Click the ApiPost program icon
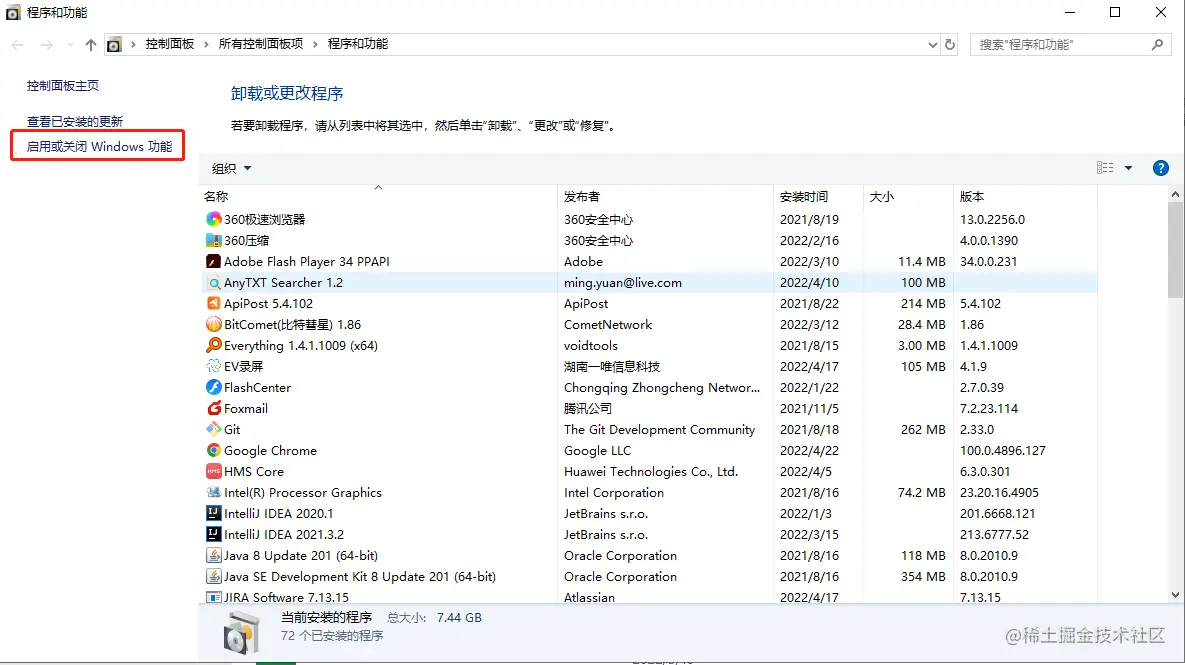Screen dimensions: 1185x665 click(x=214, y=303)
